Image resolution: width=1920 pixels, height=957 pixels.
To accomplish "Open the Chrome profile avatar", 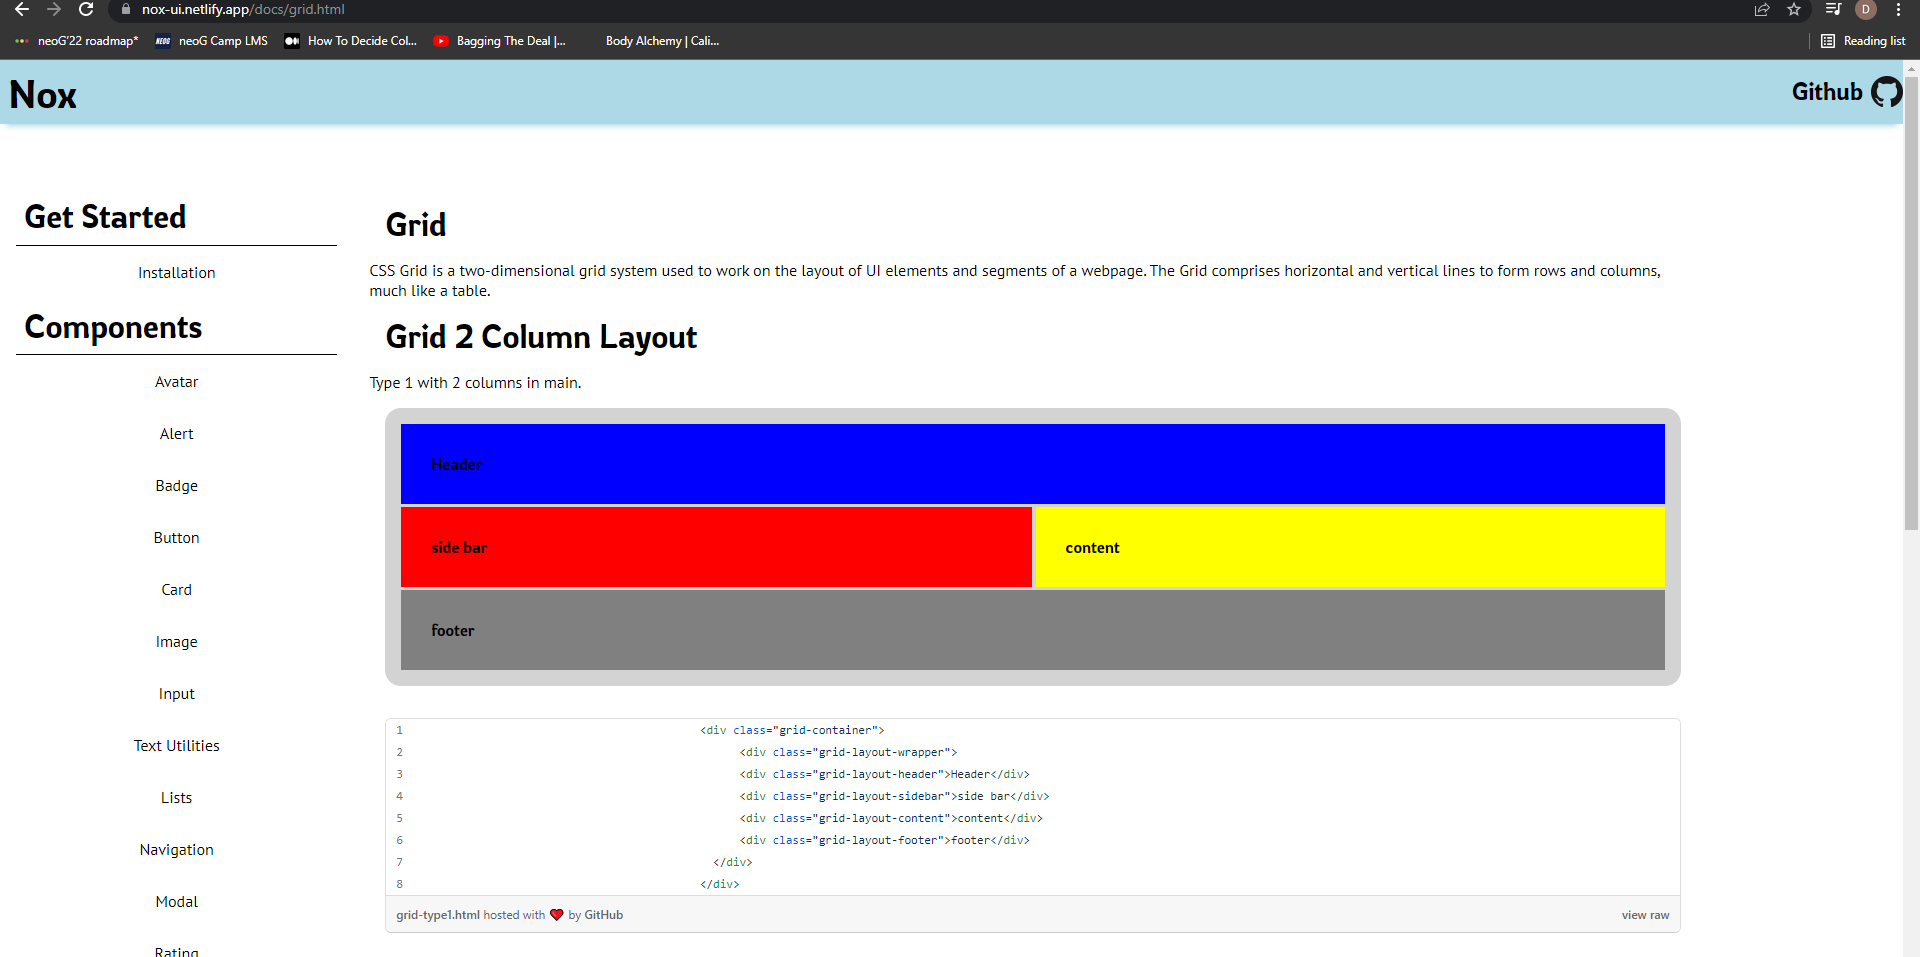I will click(x=1865, y=10).
